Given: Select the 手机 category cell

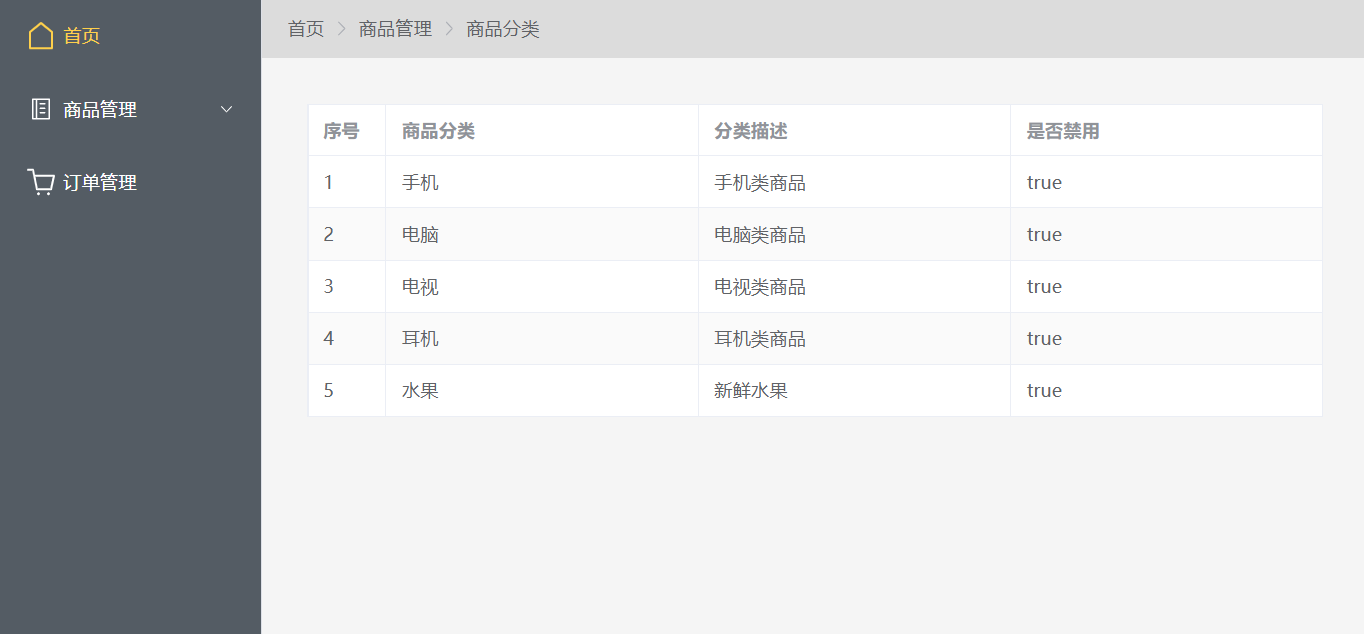Looking at the screenshot, I should 542,182.
